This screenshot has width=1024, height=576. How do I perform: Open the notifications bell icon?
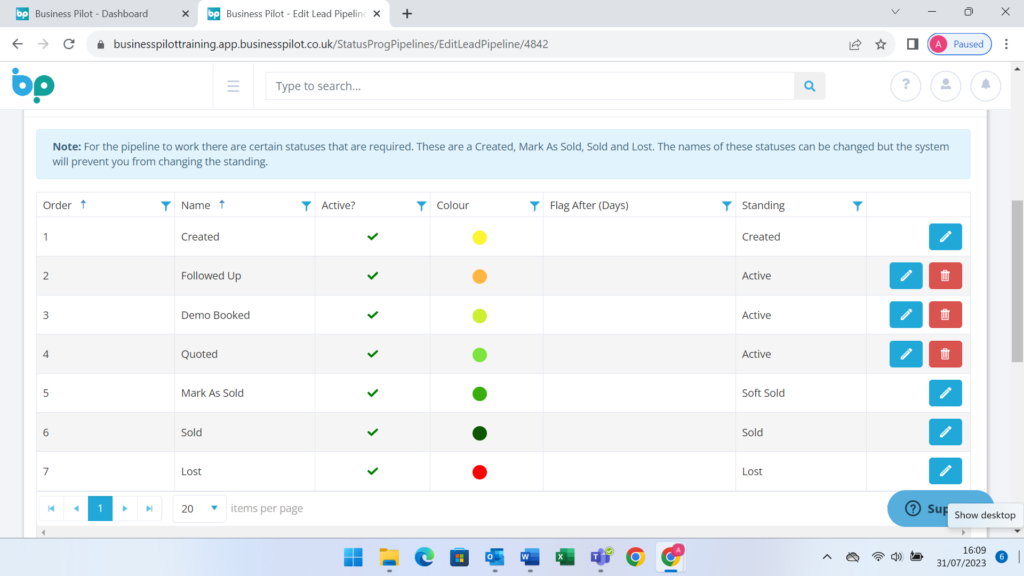[985, 86]
